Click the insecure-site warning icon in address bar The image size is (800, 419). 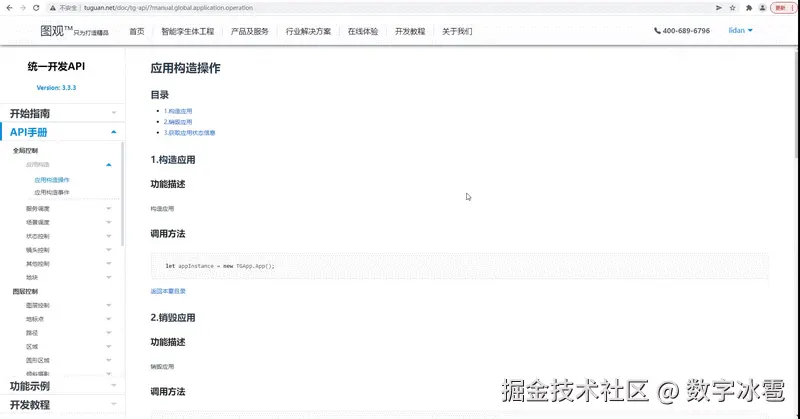coord(53,8)
